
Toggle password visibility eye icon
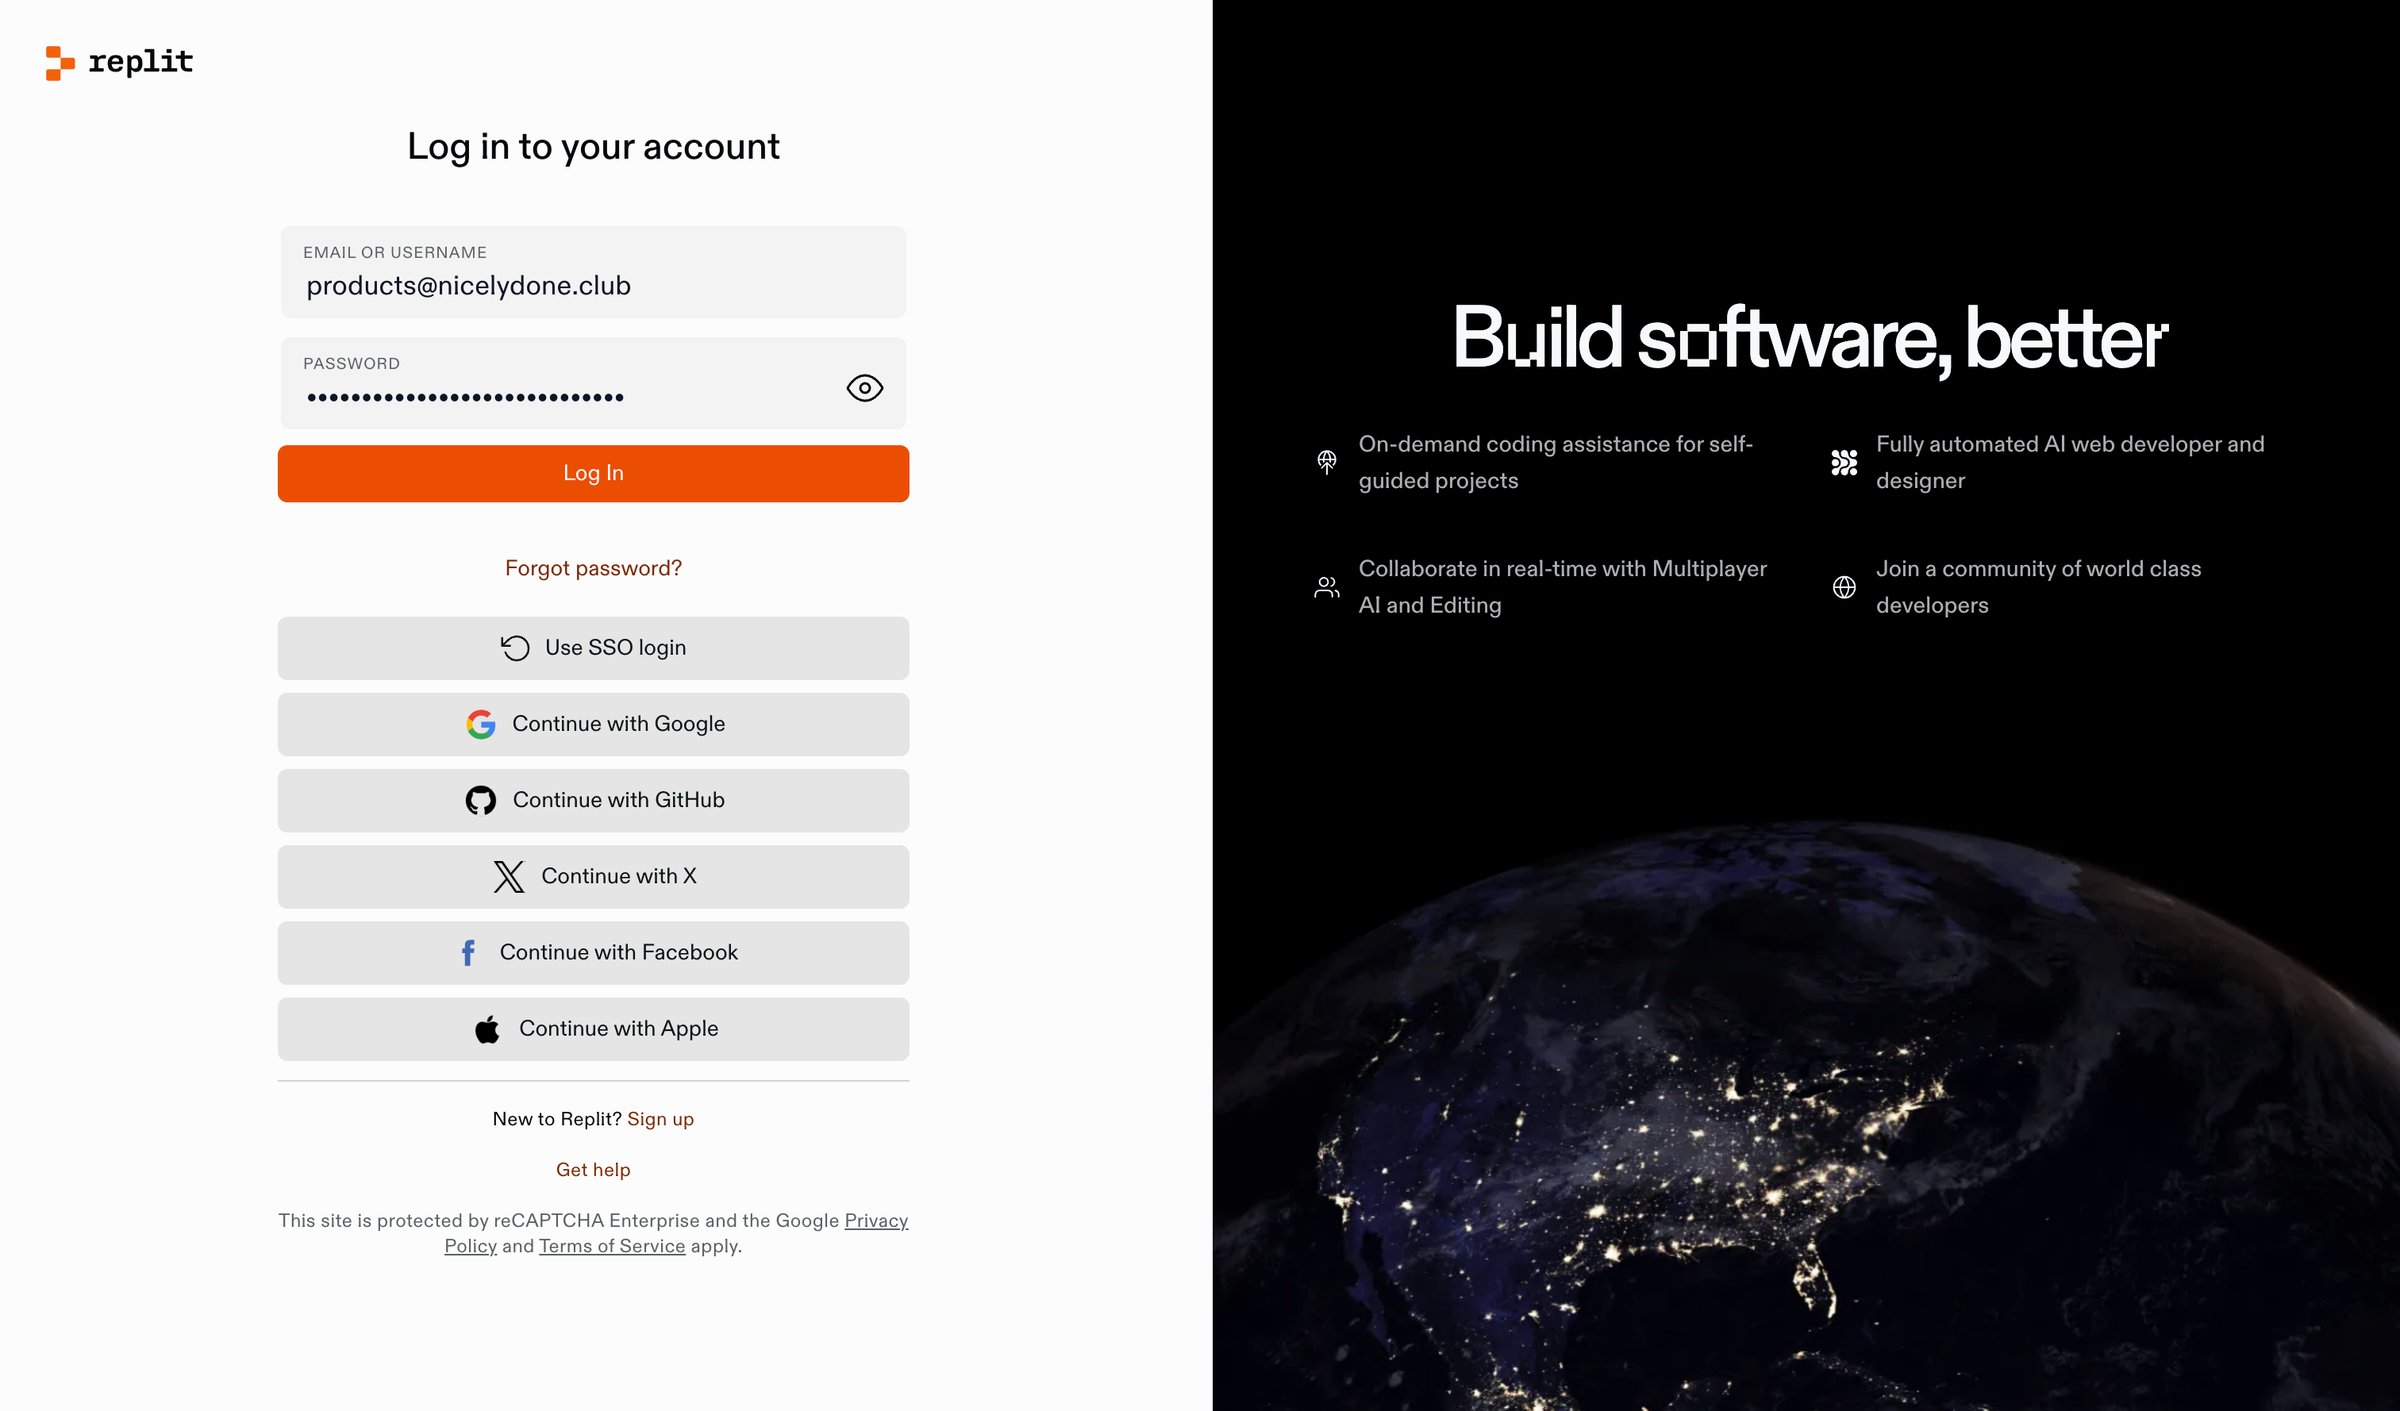click(x=864, y=388)
